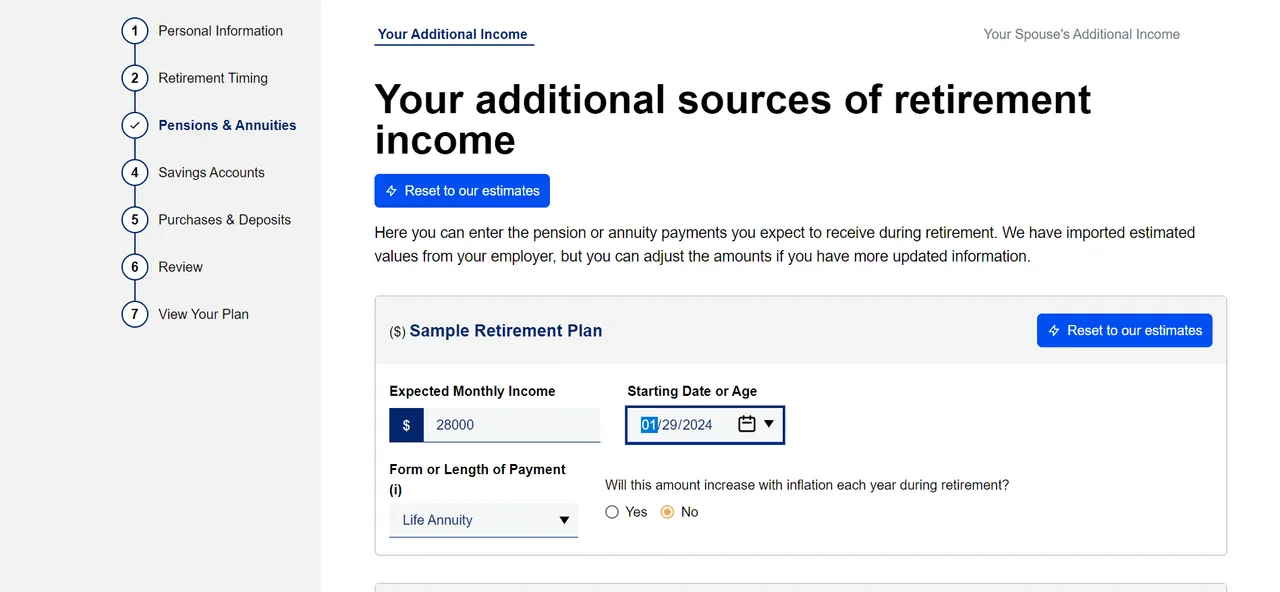Select the Yes radio button for inflation increase
Image resolution: width=1280 pixels, height=592 pixels.
coord(611,511)
